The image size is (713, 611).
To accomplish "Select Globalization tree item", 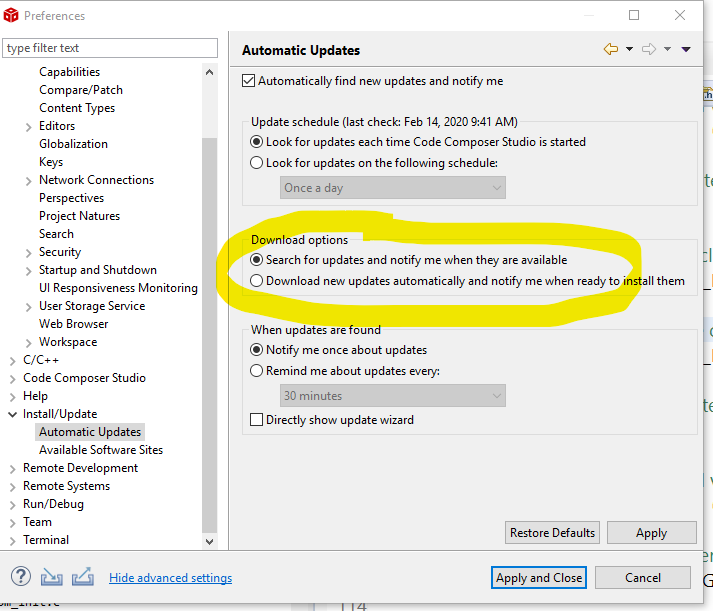I will point(73,144).
